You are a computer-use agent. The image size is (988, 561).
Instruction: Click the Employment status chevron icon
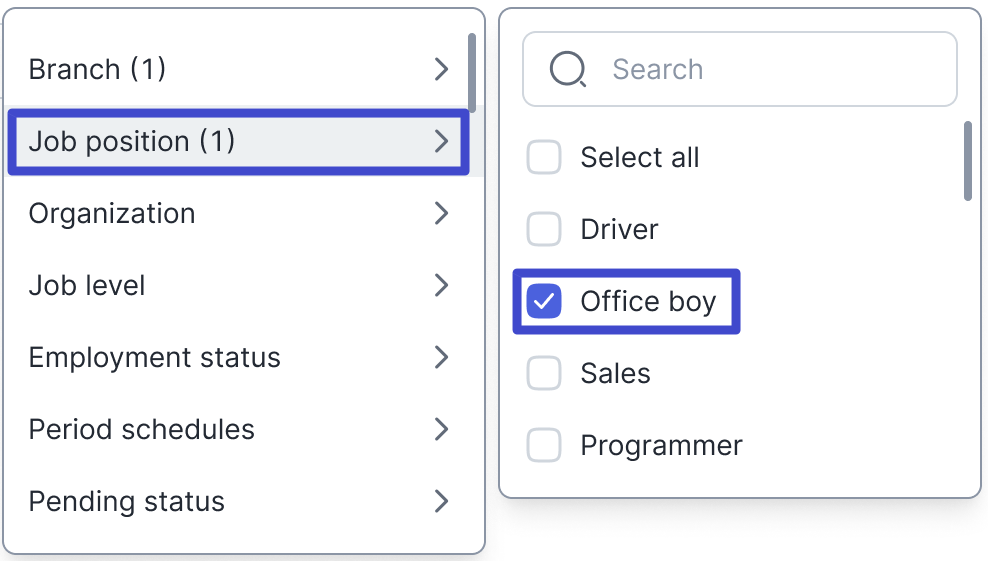pos(442,357)
